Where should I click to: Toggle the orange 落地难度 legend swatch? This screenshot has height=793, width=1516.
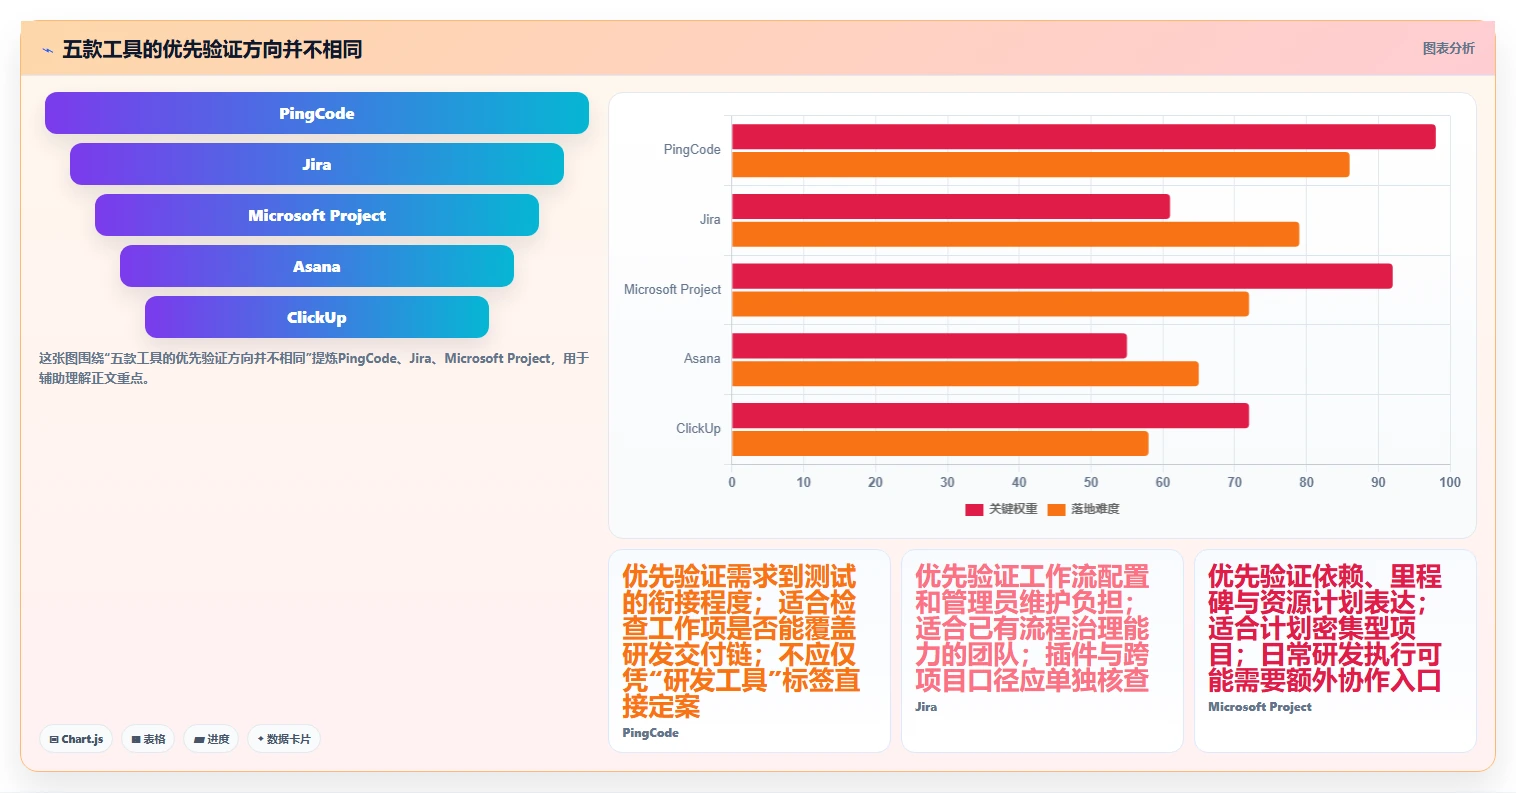(x=1056, y=510)
